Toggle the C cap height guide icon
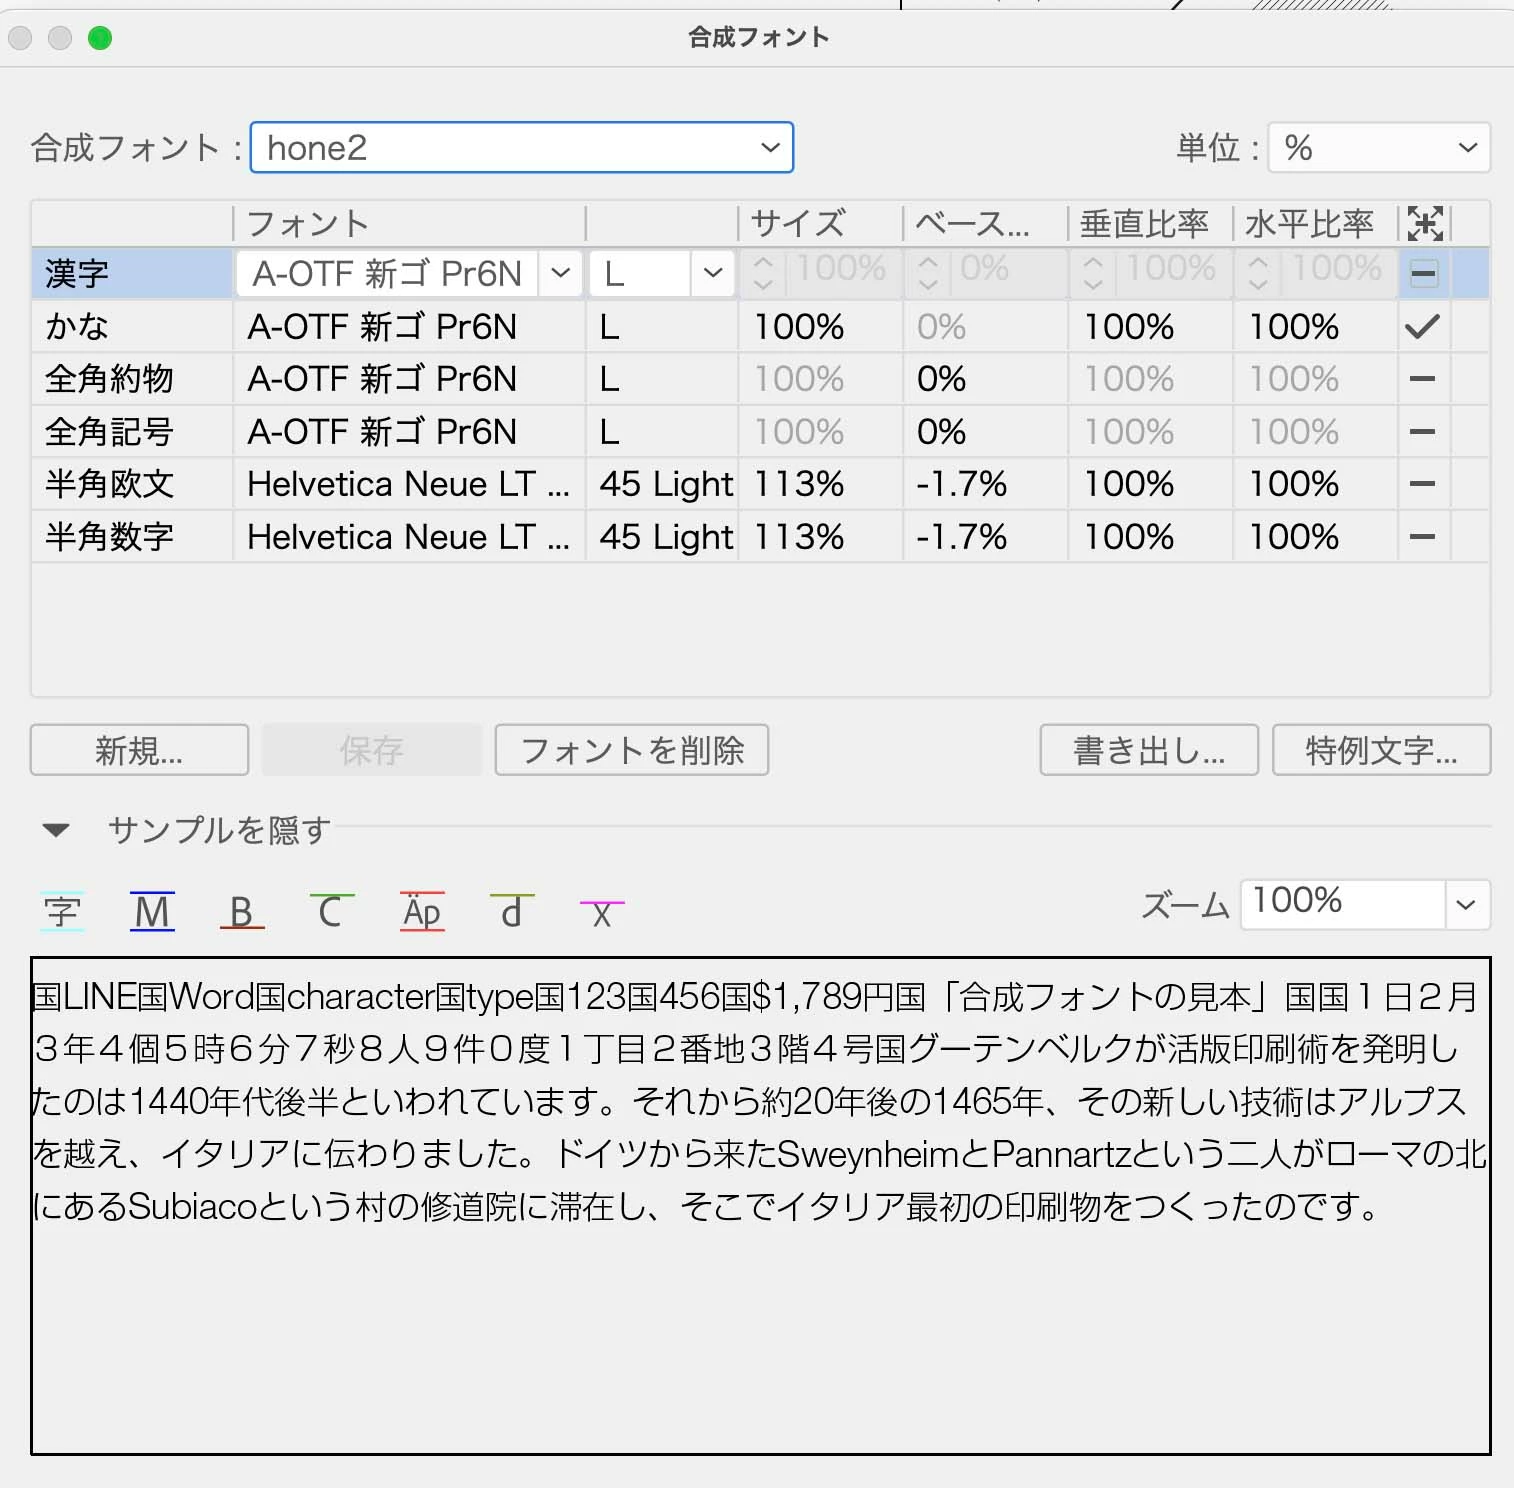The width and height of the screenshot is (1514, 1488). coord(331,911)
